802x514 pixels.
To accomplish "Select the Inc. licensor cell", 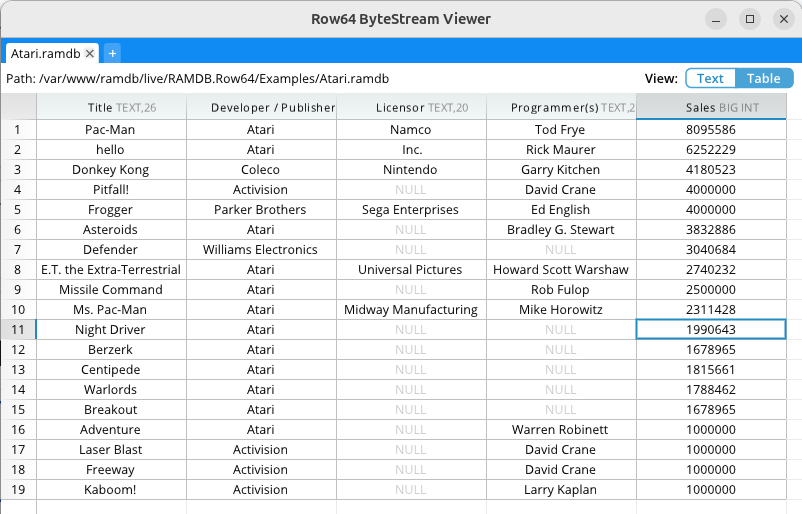I will click(x=411, y=149).
